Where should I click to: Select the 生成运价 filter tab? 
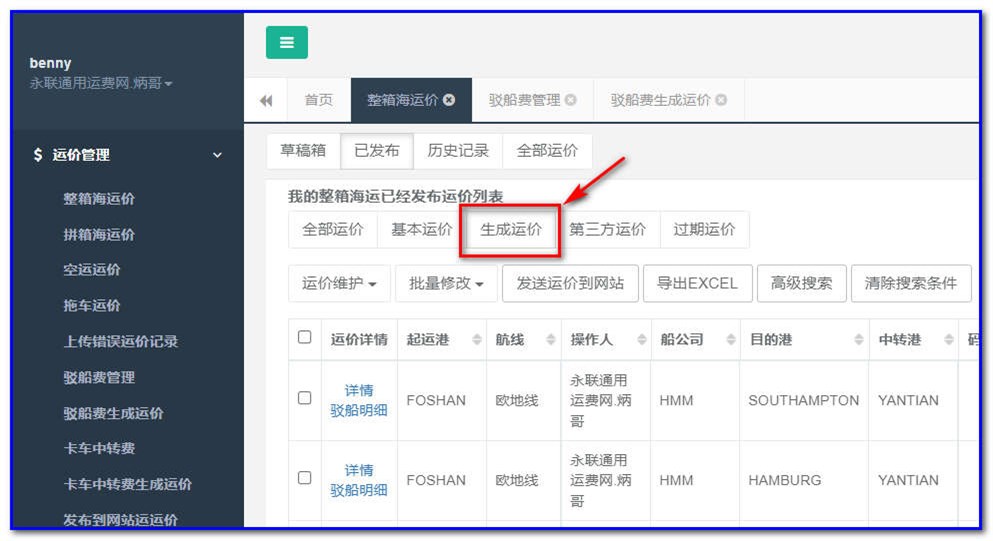[x=510, y=229]
